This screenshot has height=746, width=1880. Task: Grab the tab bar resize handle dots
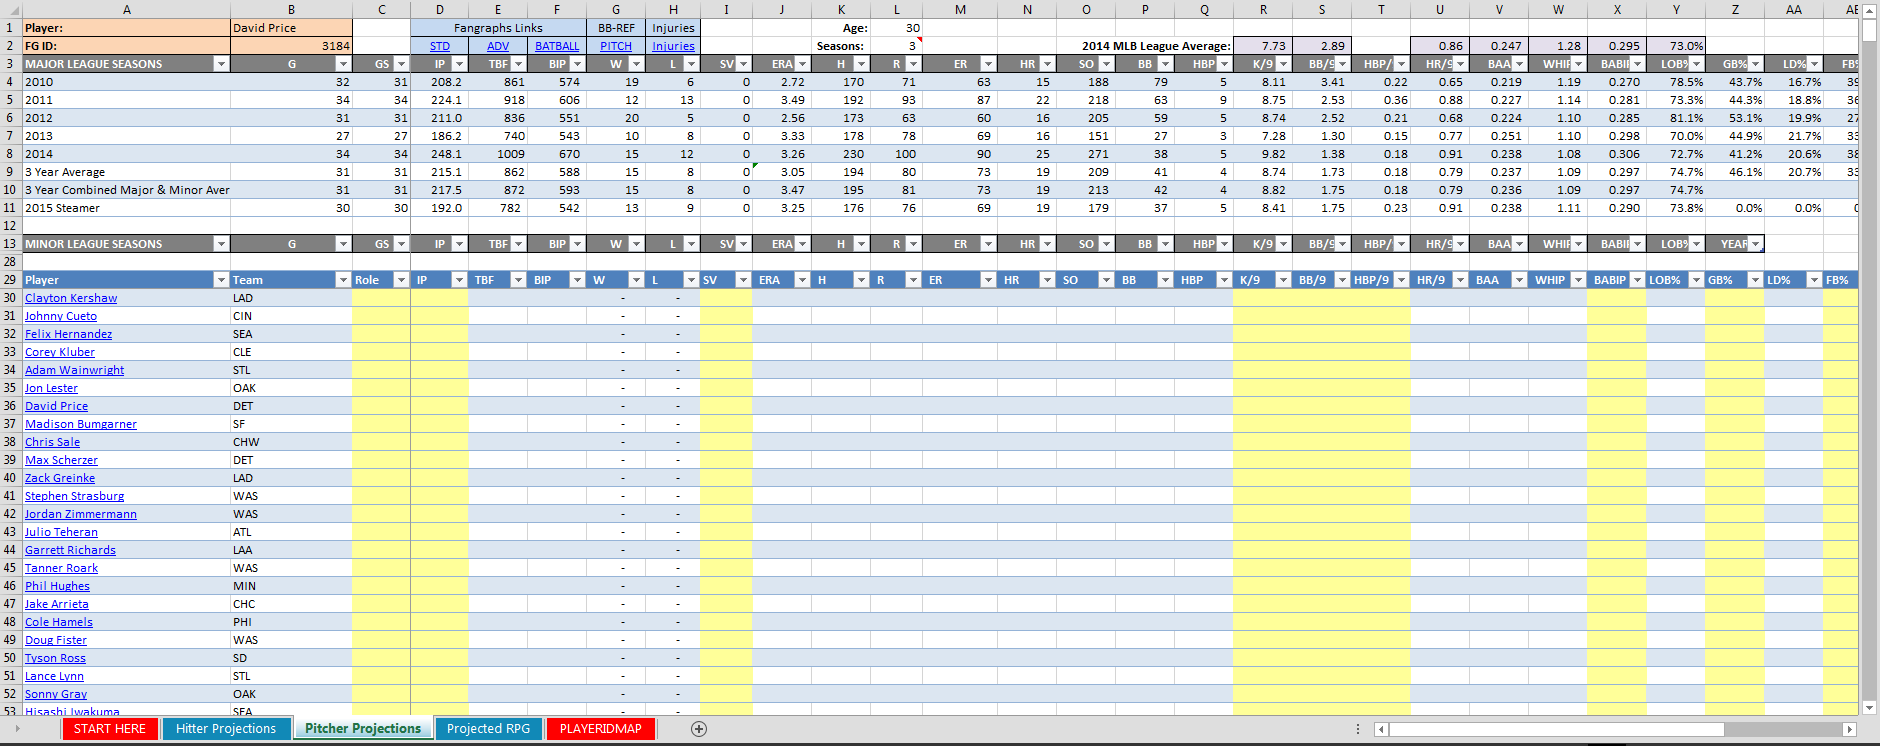click(1357, 729)
